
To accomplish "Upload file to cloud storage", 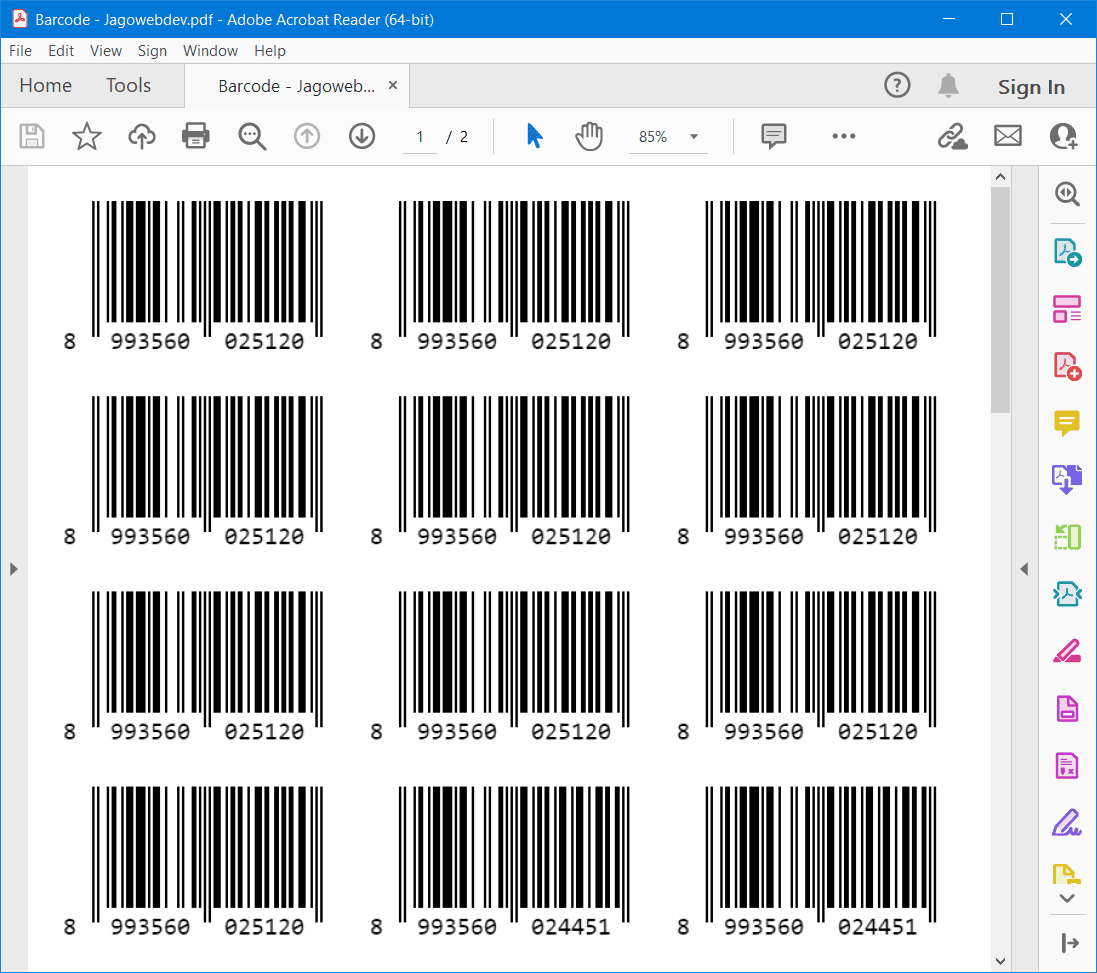I will tap(141, 136).
